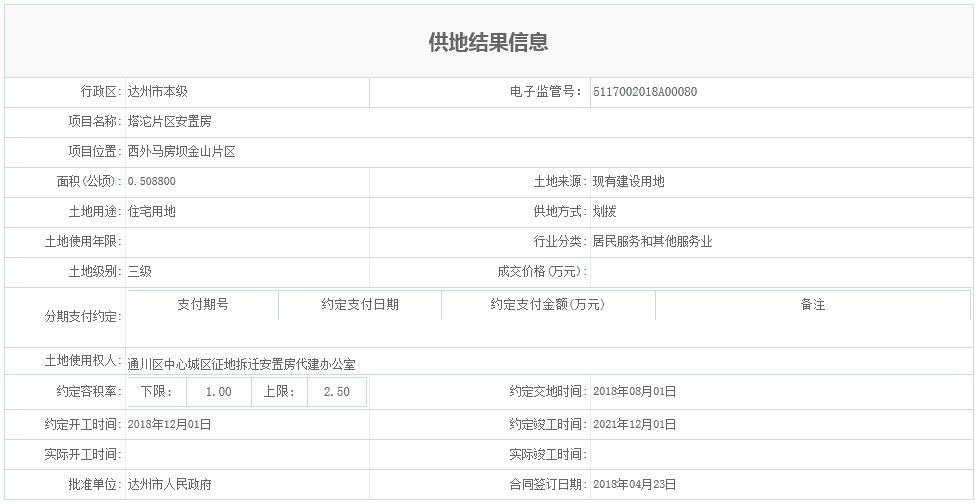The width and height of the screenshot is (977, 504).
Task: Select project name 塔沱片区安置房
Action: point(169,121)
